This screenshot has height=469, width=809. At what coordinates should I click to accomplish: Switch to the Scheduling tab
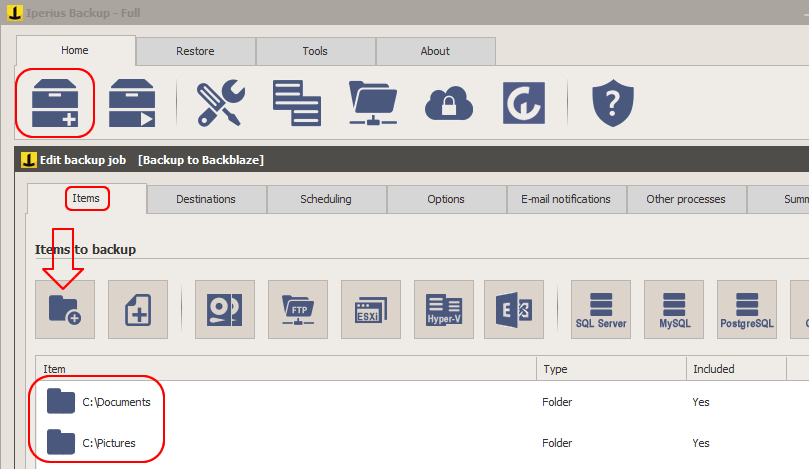[326, 199]
